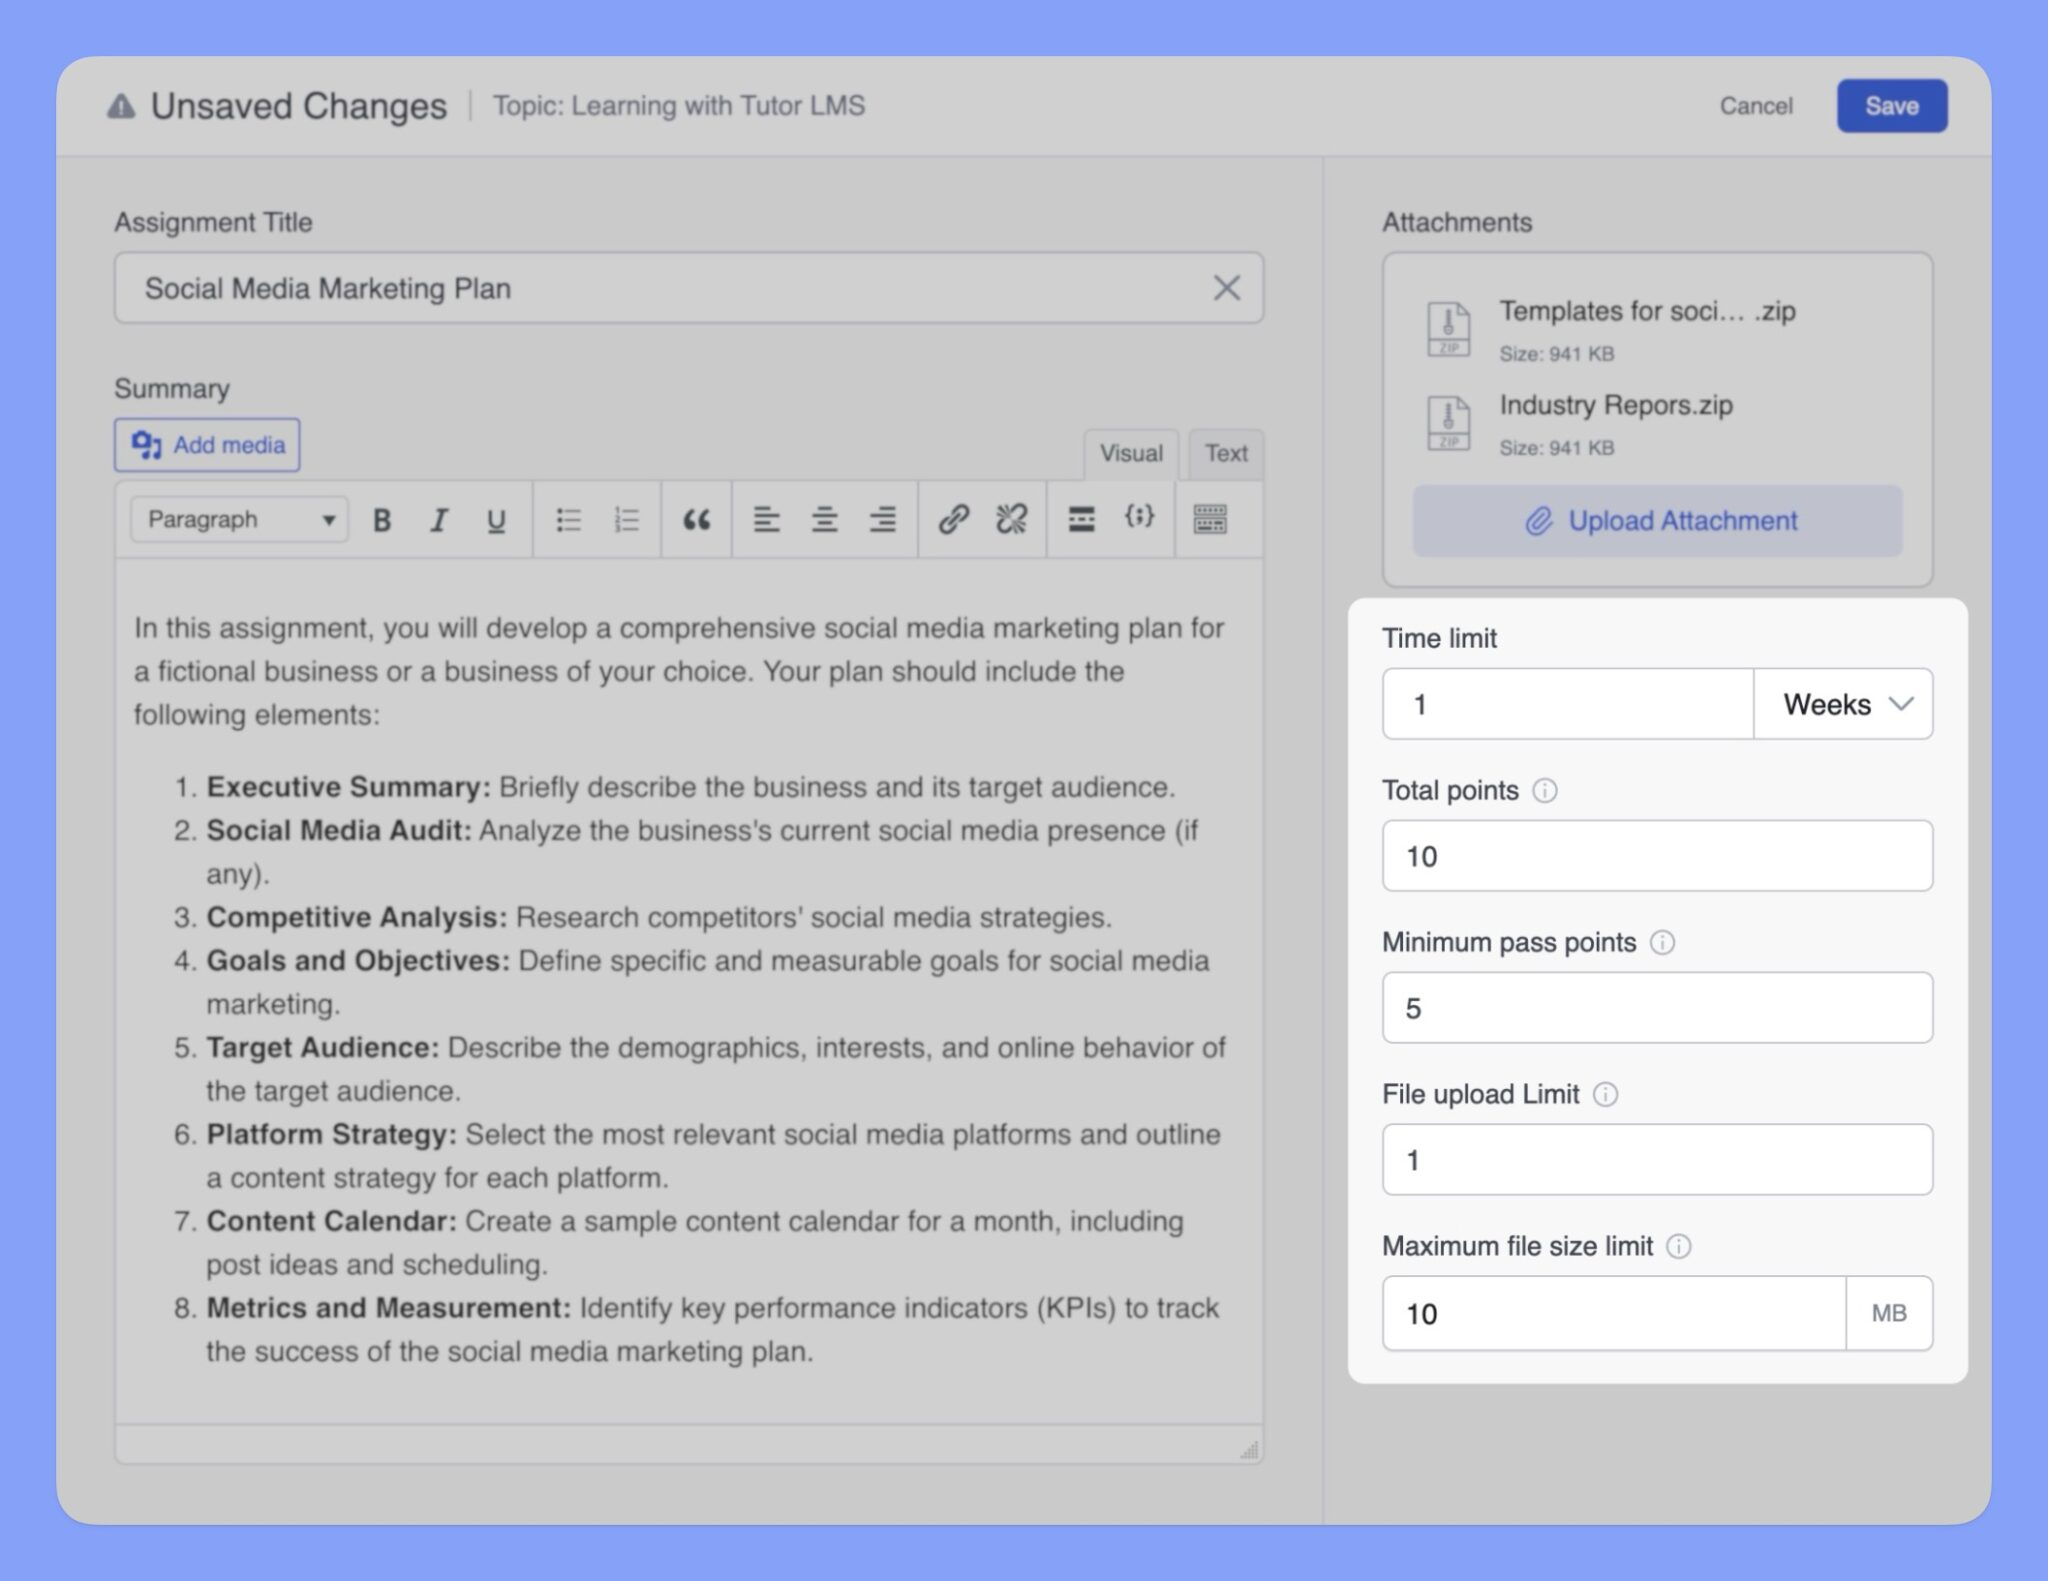Viewport: 2048px width, 1581px height.
Task: Click Upload Attachment button
Action: point(1657,521)
